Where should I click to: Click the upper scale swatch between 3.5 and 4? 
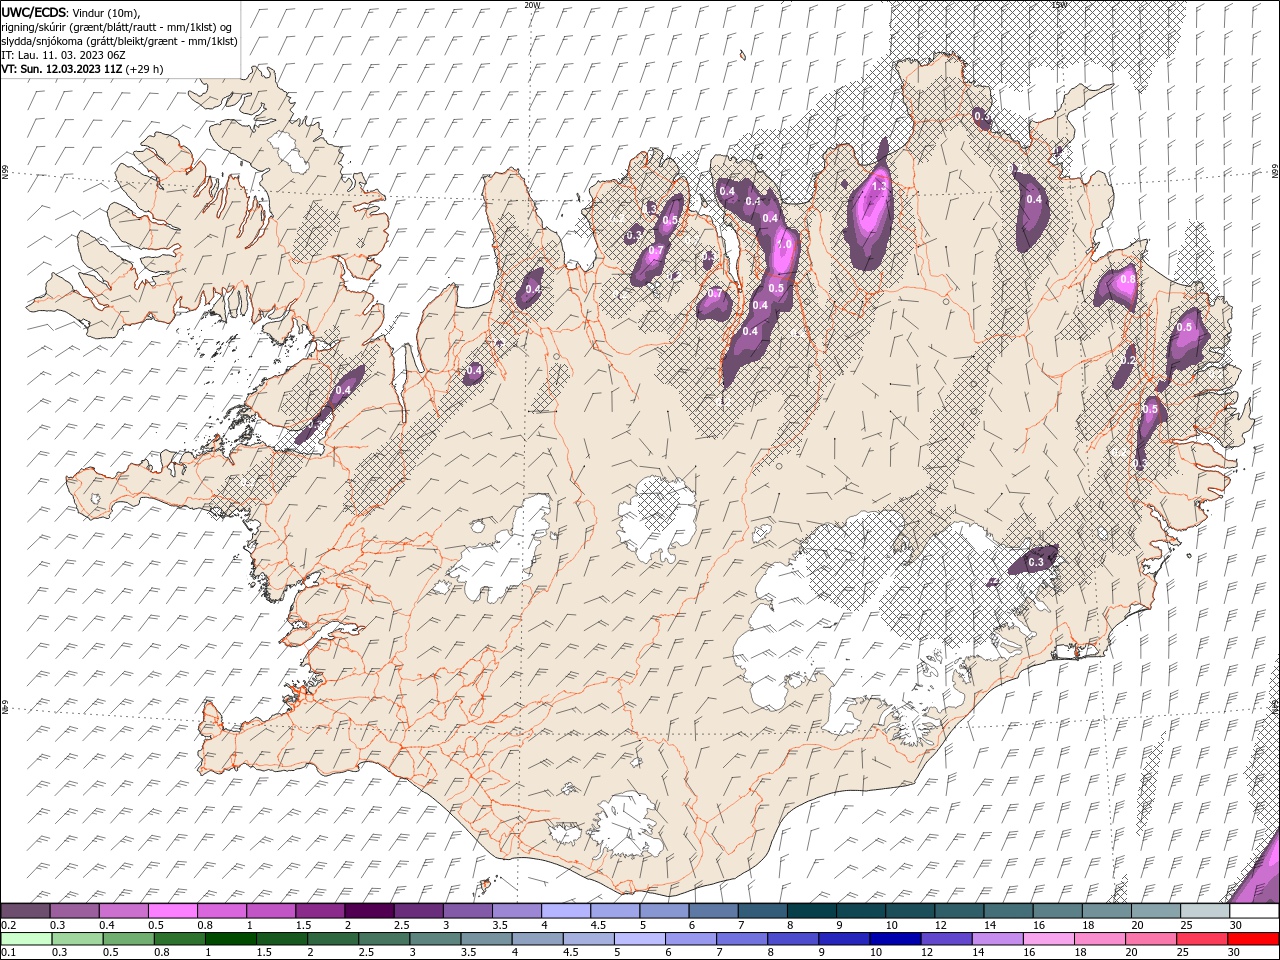[x=516, y=911]
